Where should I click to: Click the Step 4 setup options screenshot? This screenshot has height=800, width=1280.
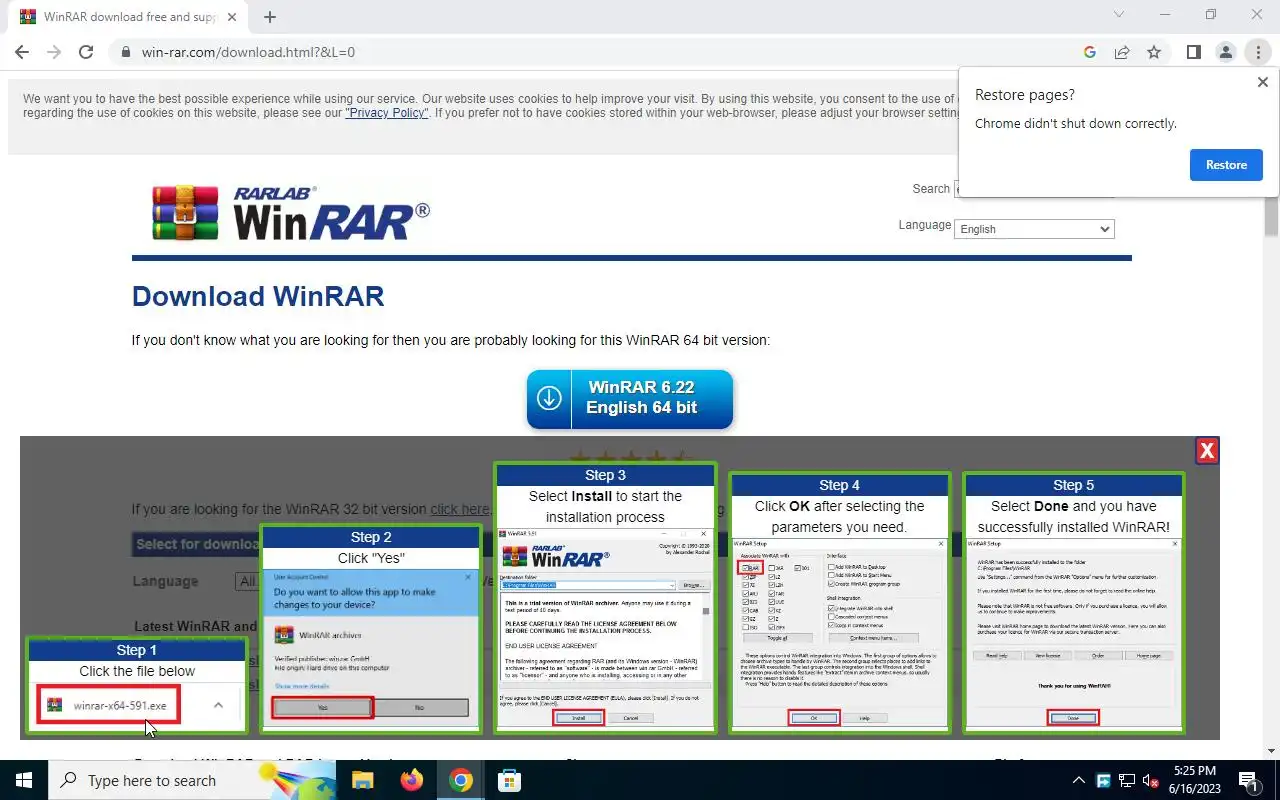839,633
